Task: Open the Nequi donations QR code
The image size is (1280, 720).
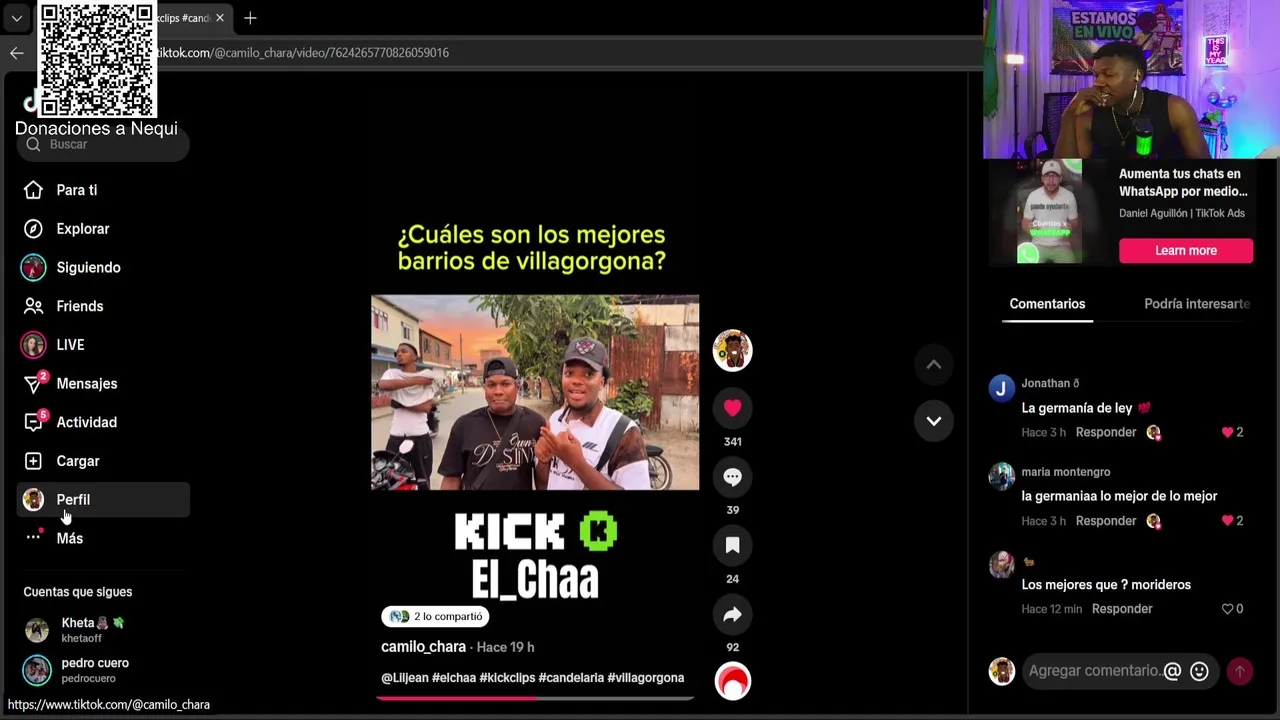Action: coord(96,60)
